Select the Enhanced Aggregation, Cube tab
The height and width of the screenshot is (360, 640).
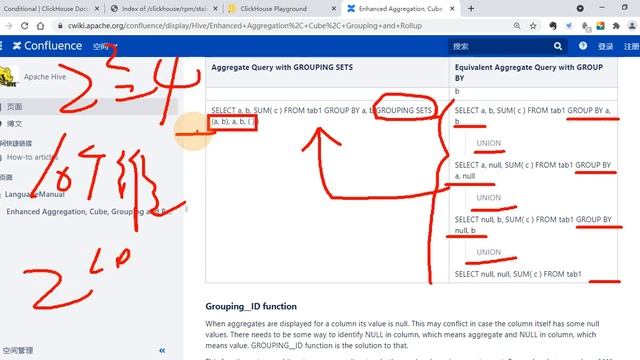click(x=400, y=9)
